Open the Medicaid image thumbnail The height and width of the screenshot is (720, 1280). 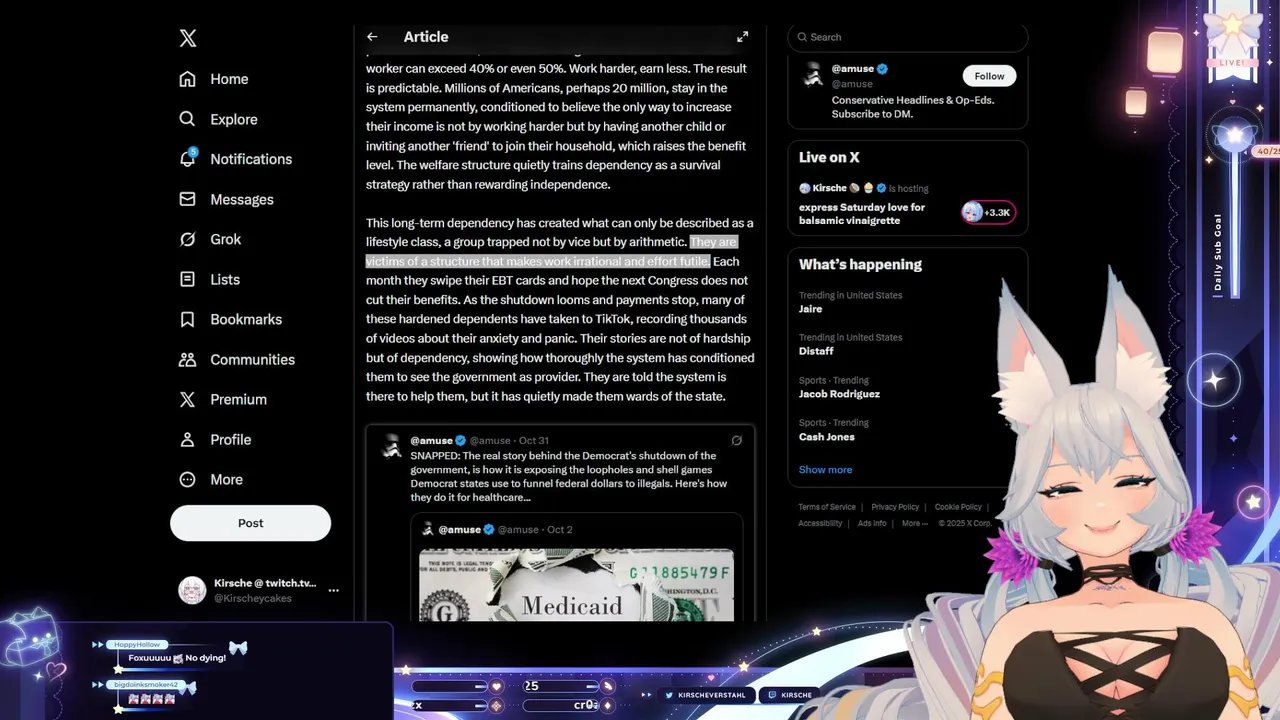pyautogui.click(x=576, y=585)
